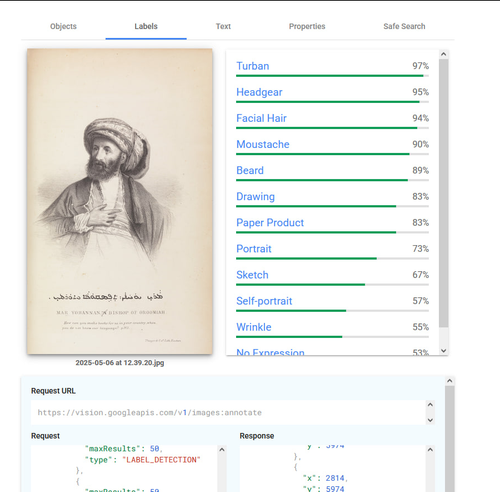Screen dimensions: 500x492
Task: Click the labels list scroll-down arrow
Action: pyautogui.click(x=443, y=350)
